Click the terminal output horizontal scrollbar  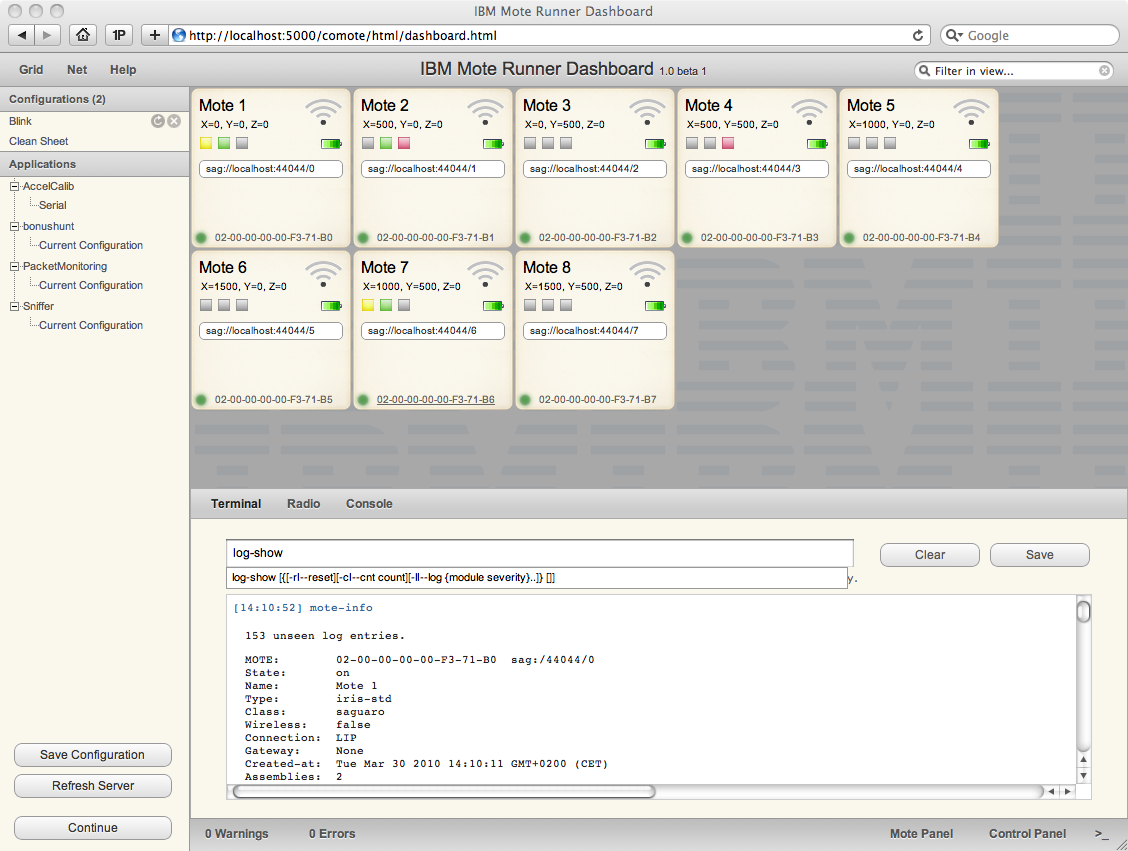(x=637, y=791)
